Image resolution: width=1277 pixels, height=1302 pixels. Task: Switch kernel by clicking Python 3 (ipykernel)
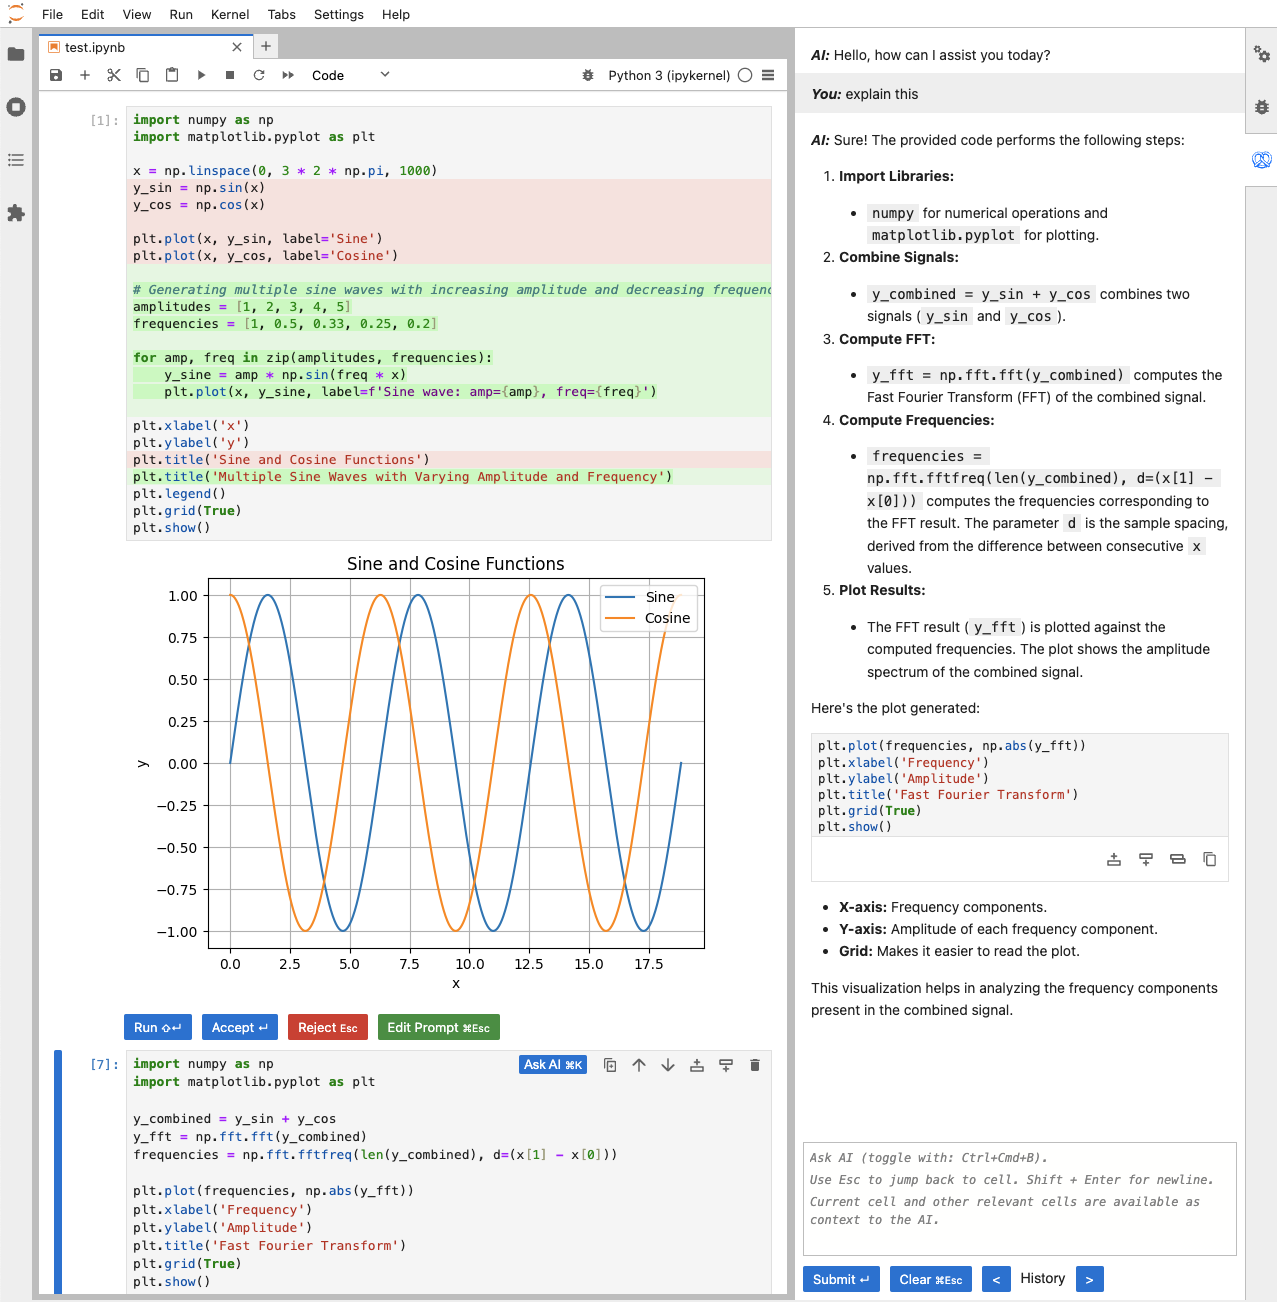point(668,75)
